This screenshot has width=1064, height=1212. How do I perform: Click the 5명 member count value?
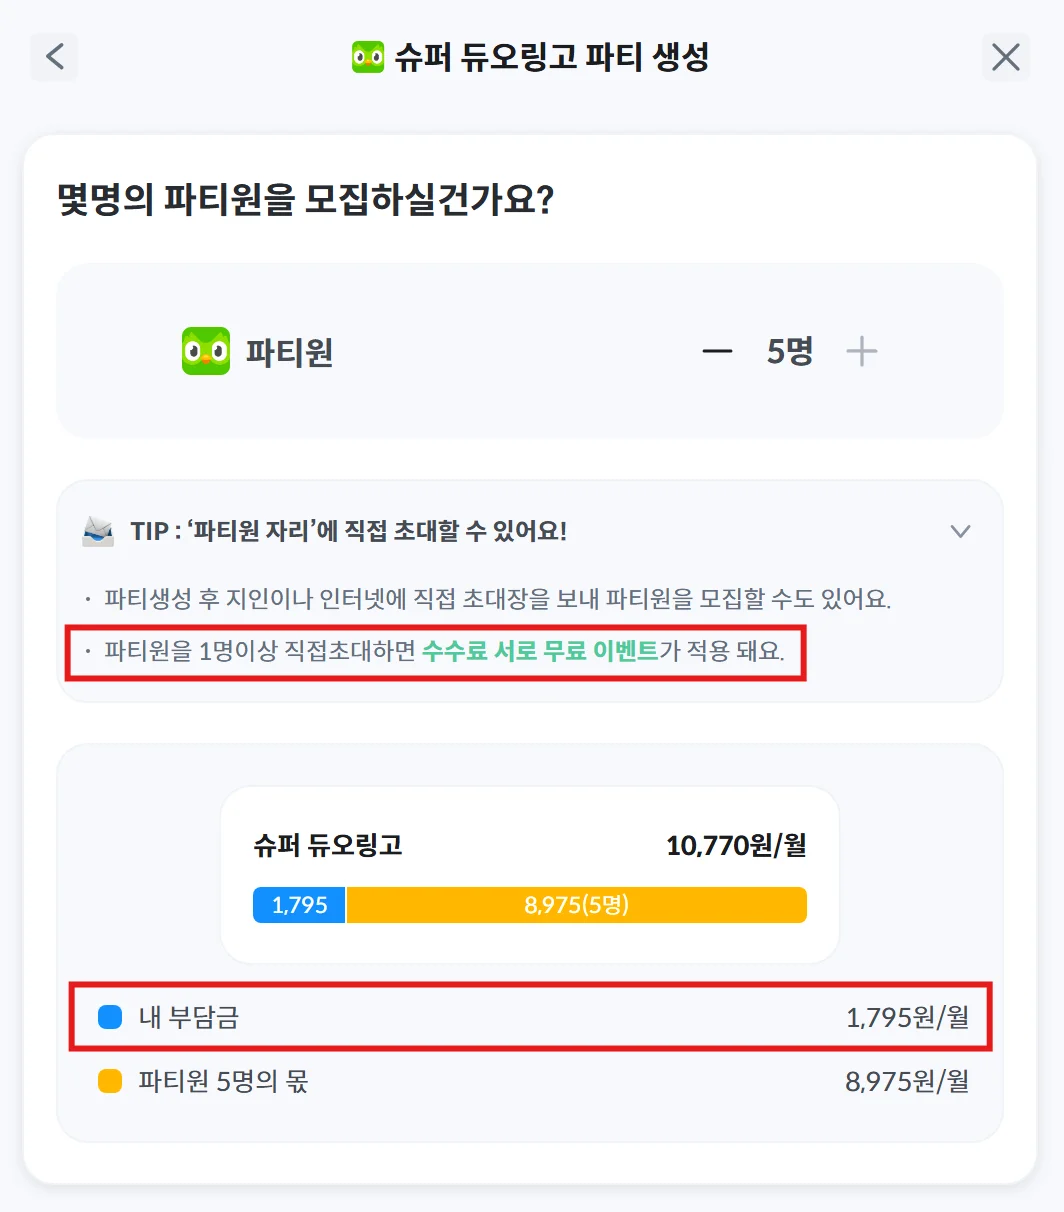(x=789, y=352)
